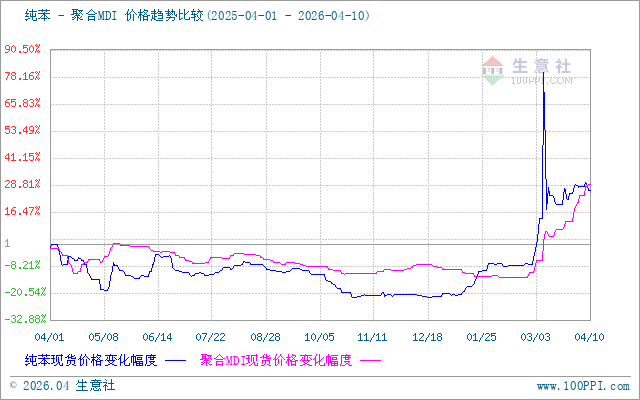Click the 90.50% top y-axis label
Screen dimensions: 640x400
(x=22, y=49)
